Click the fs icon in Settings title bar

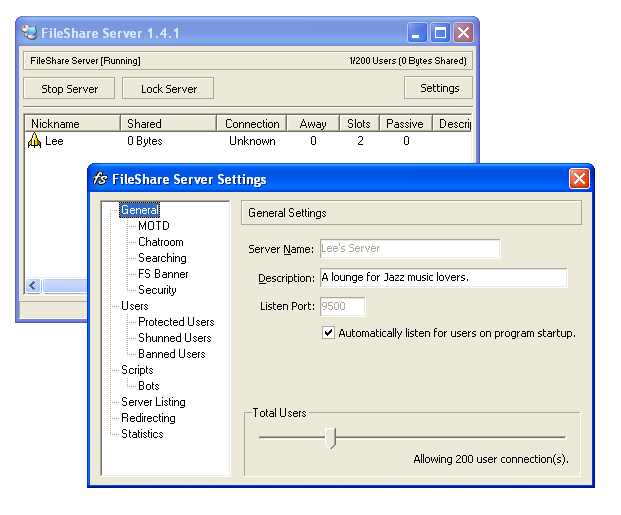[100, 180]
